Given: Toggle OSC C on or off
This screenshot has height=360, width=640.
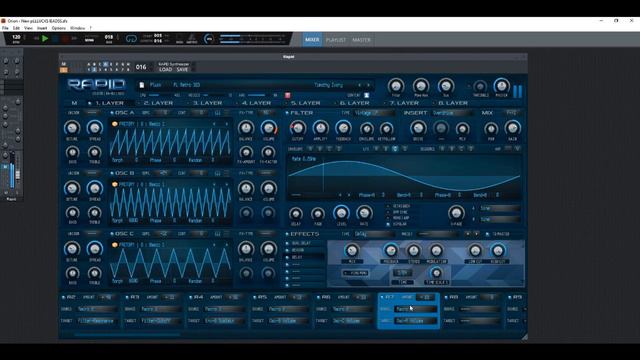Looking at the screenshot, I should coord(112,234).
